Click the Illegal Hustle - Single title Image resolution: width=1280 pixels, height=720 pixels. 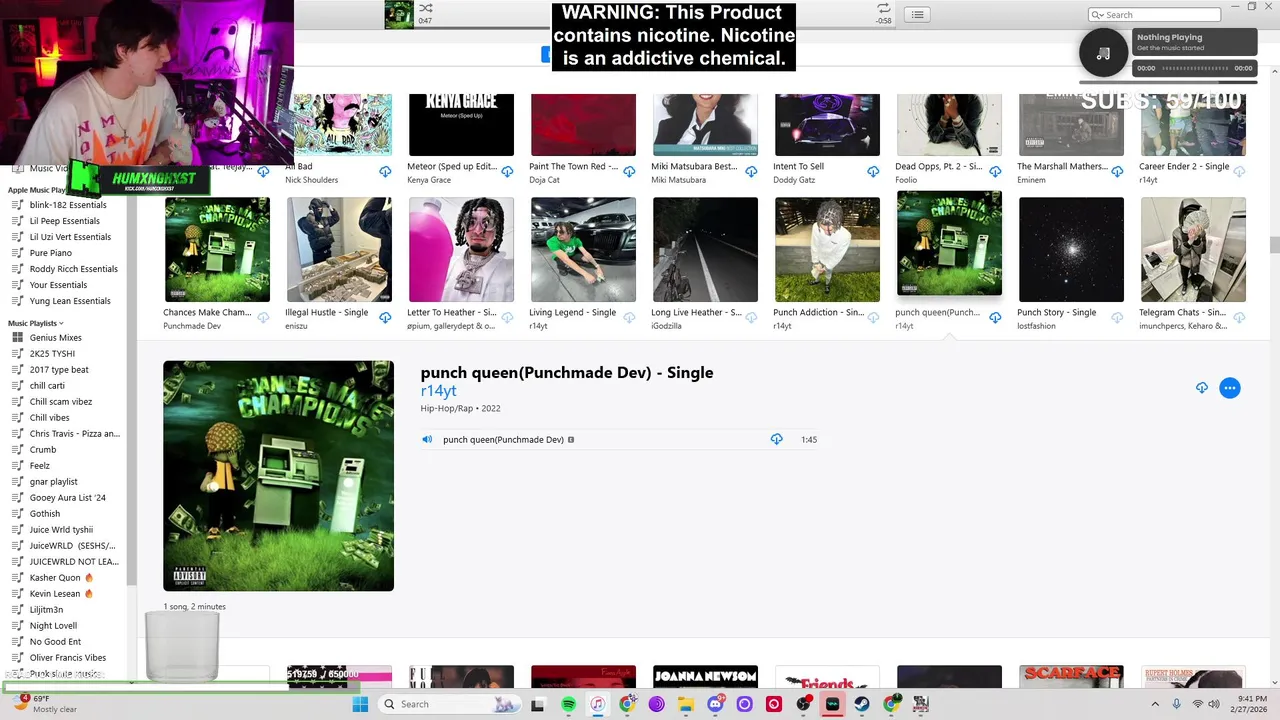pos(327,312)
